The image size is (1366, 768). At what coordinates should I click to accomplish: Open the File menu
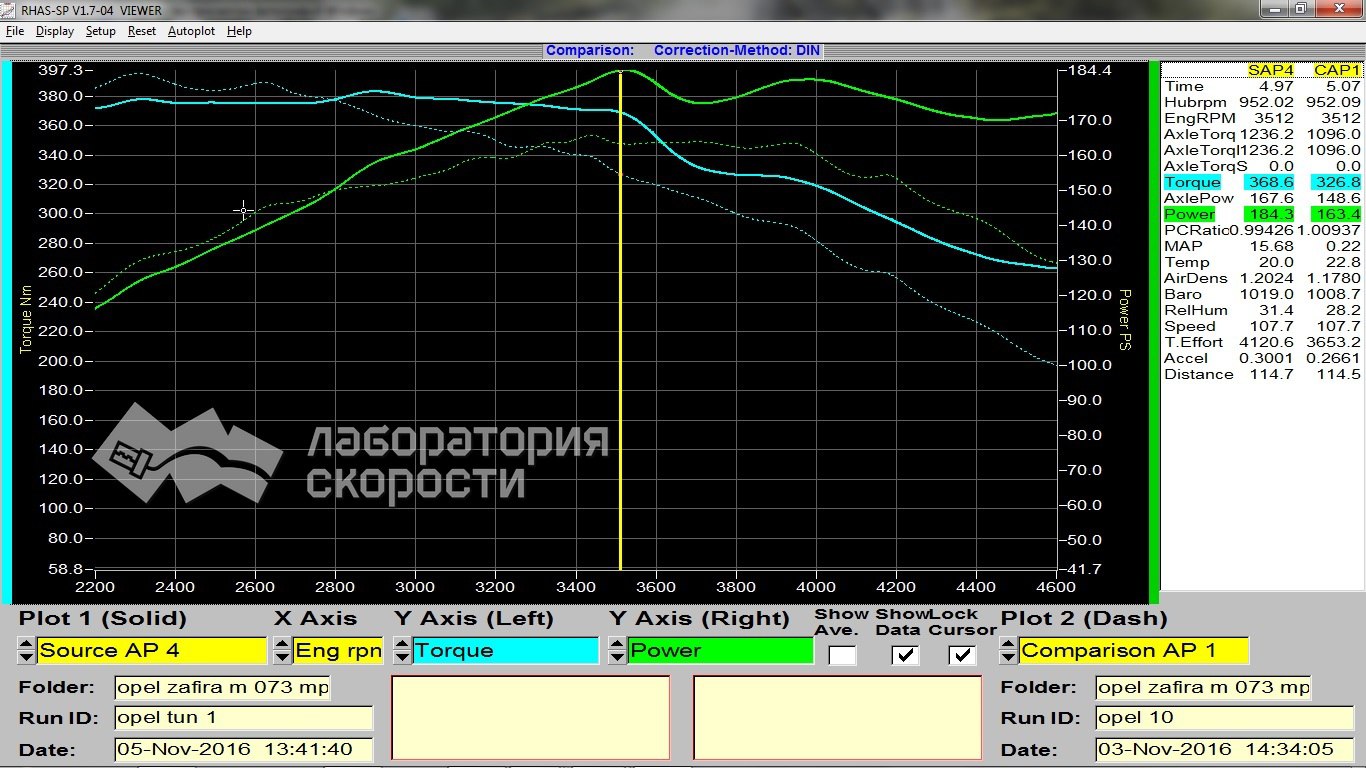coord(15,31)
